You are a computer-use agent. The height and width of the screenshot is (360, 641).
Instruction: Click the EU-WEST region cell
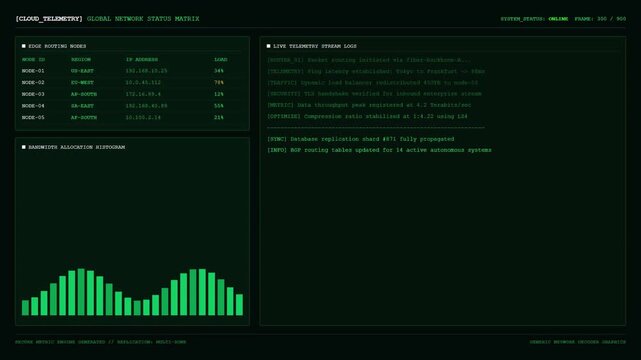[x=83, y=83]
